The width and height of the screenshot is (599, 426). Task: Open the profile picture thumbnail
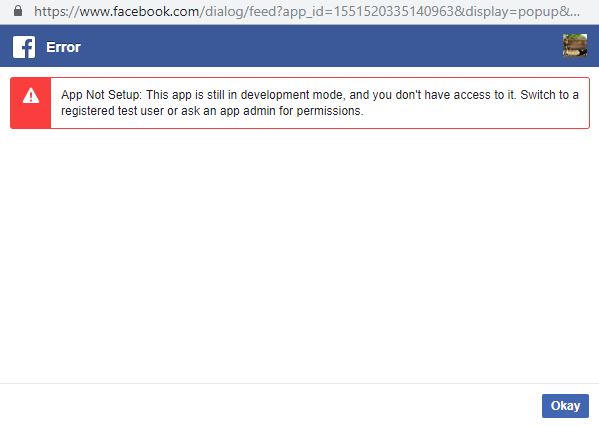click(x=575, y=45)
